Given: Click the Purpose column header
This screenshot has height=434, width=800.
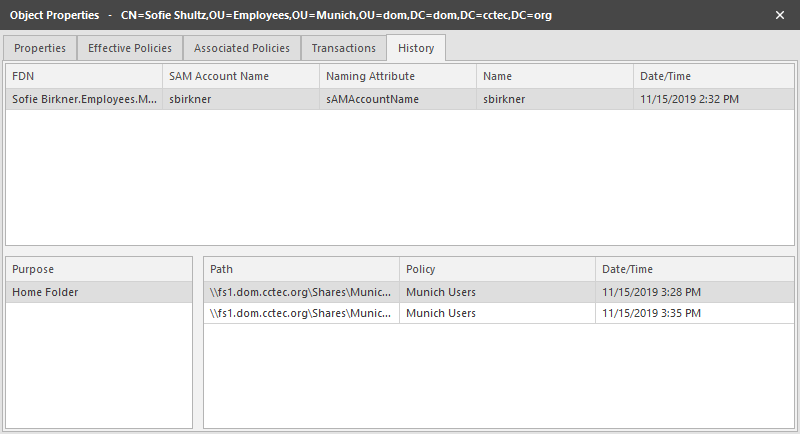Looking at the screenshot, I should (98, 269).
